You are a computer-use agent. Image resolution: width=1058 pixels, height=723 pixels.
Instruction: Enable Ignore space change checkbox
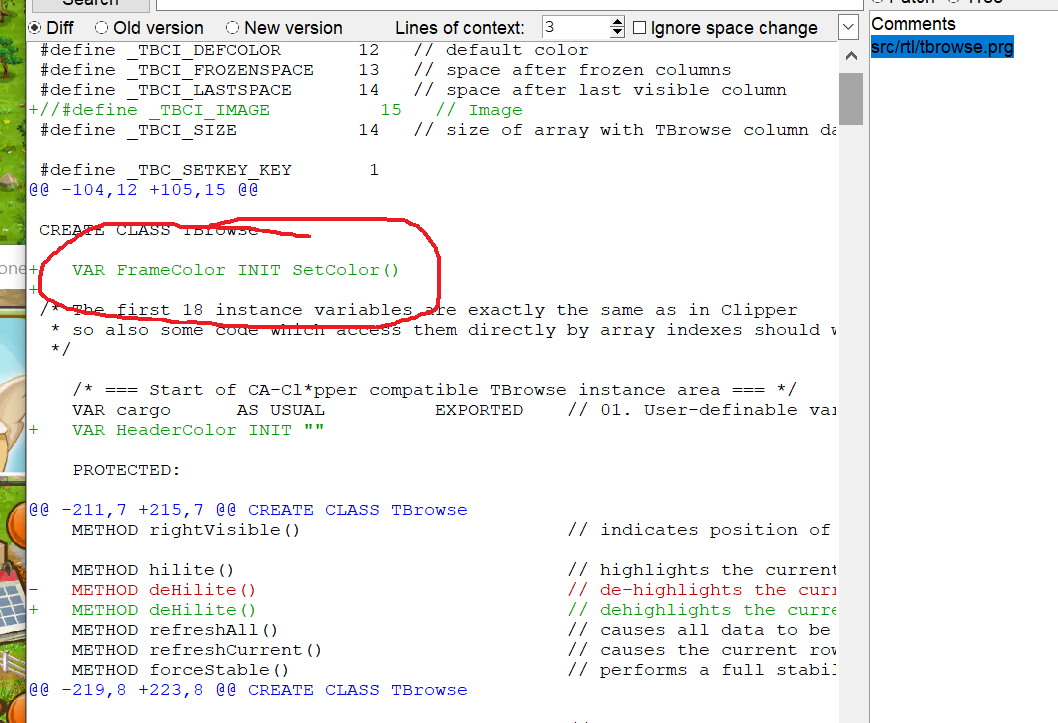tap(640, 28)
